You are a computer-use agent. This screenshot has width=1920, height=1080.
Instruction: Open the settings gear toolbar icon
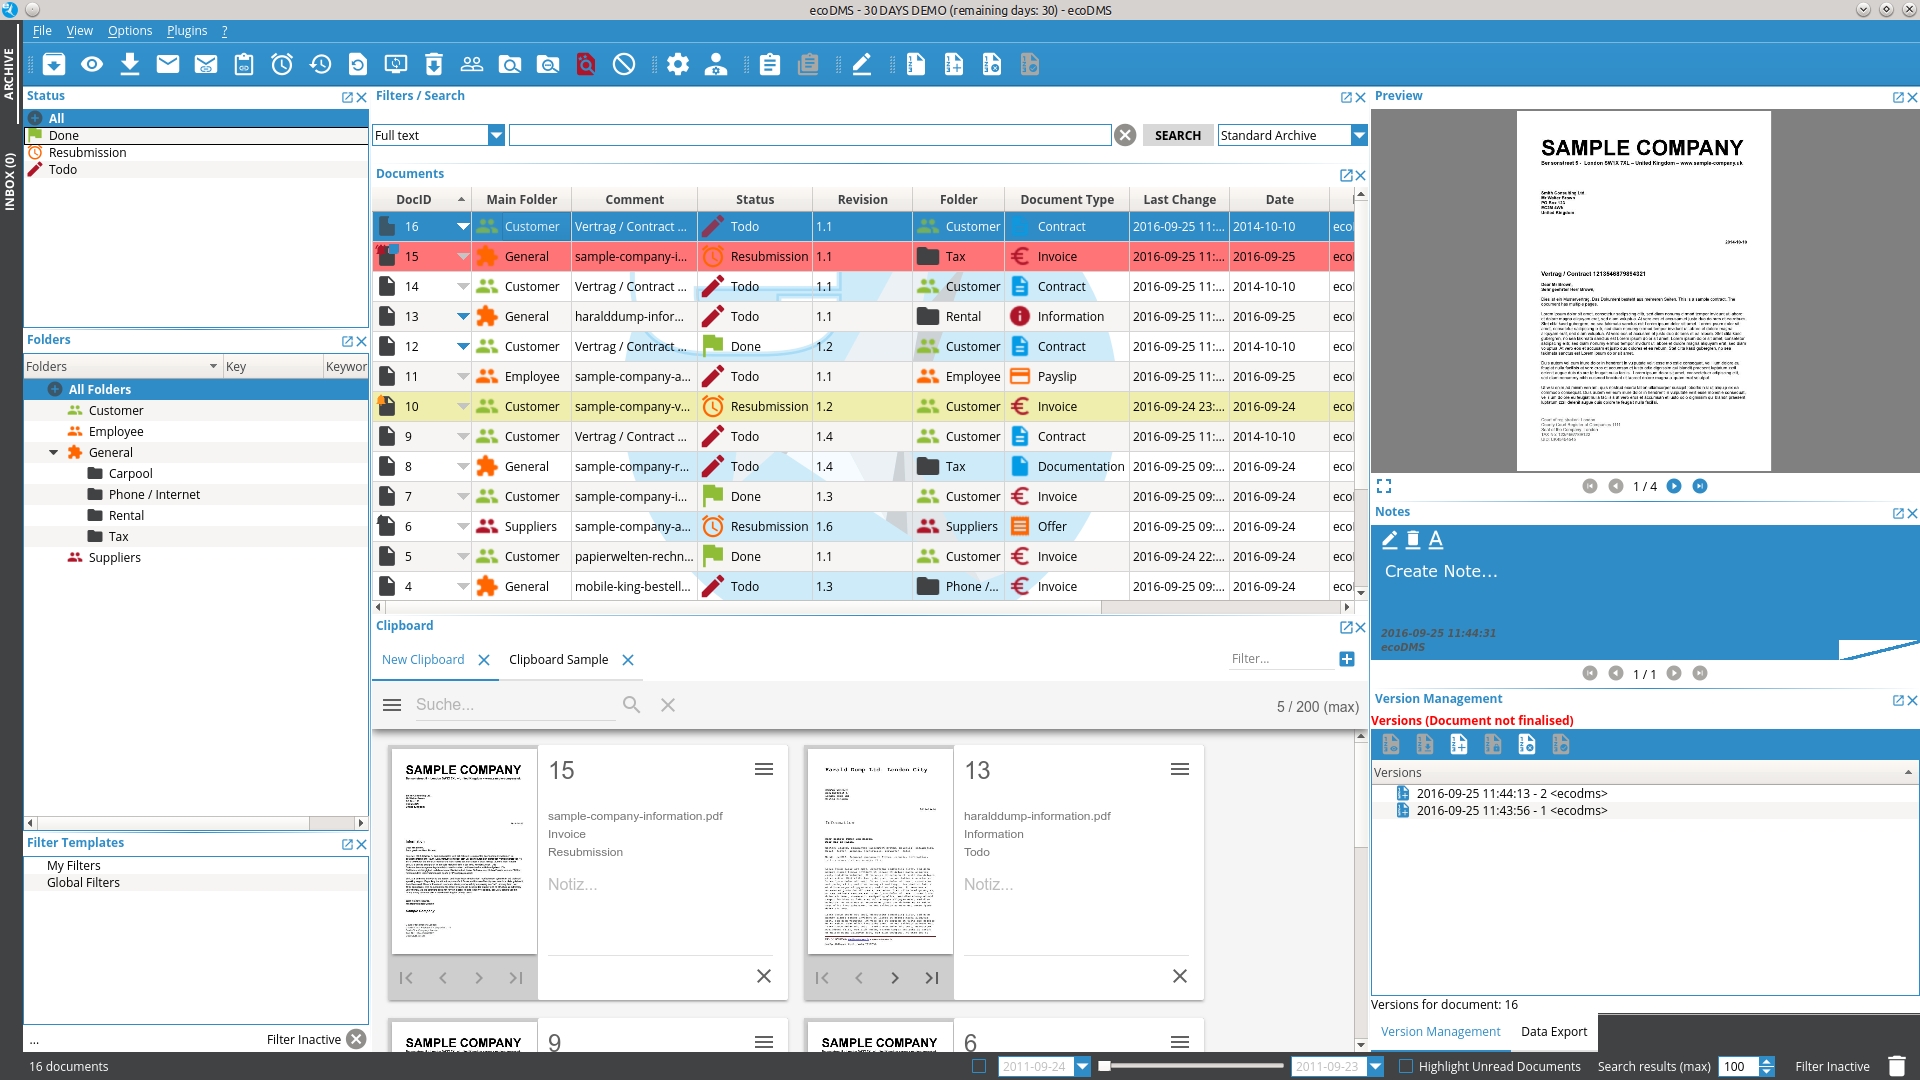(x=678, y=65)
